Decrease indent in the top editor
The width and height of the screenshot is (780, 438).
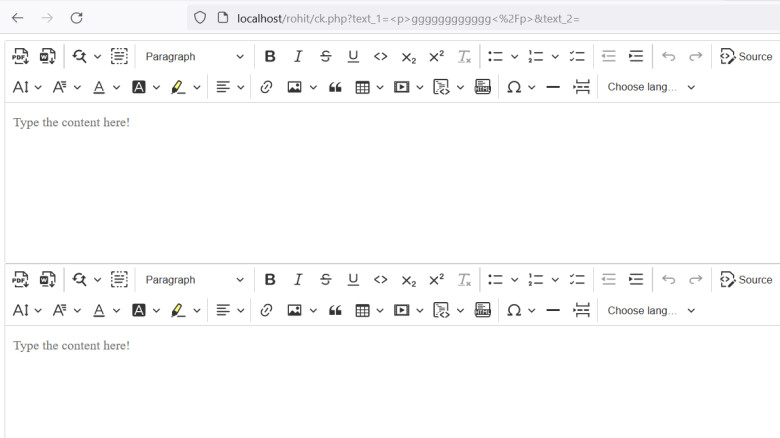(x=608, y=56)
